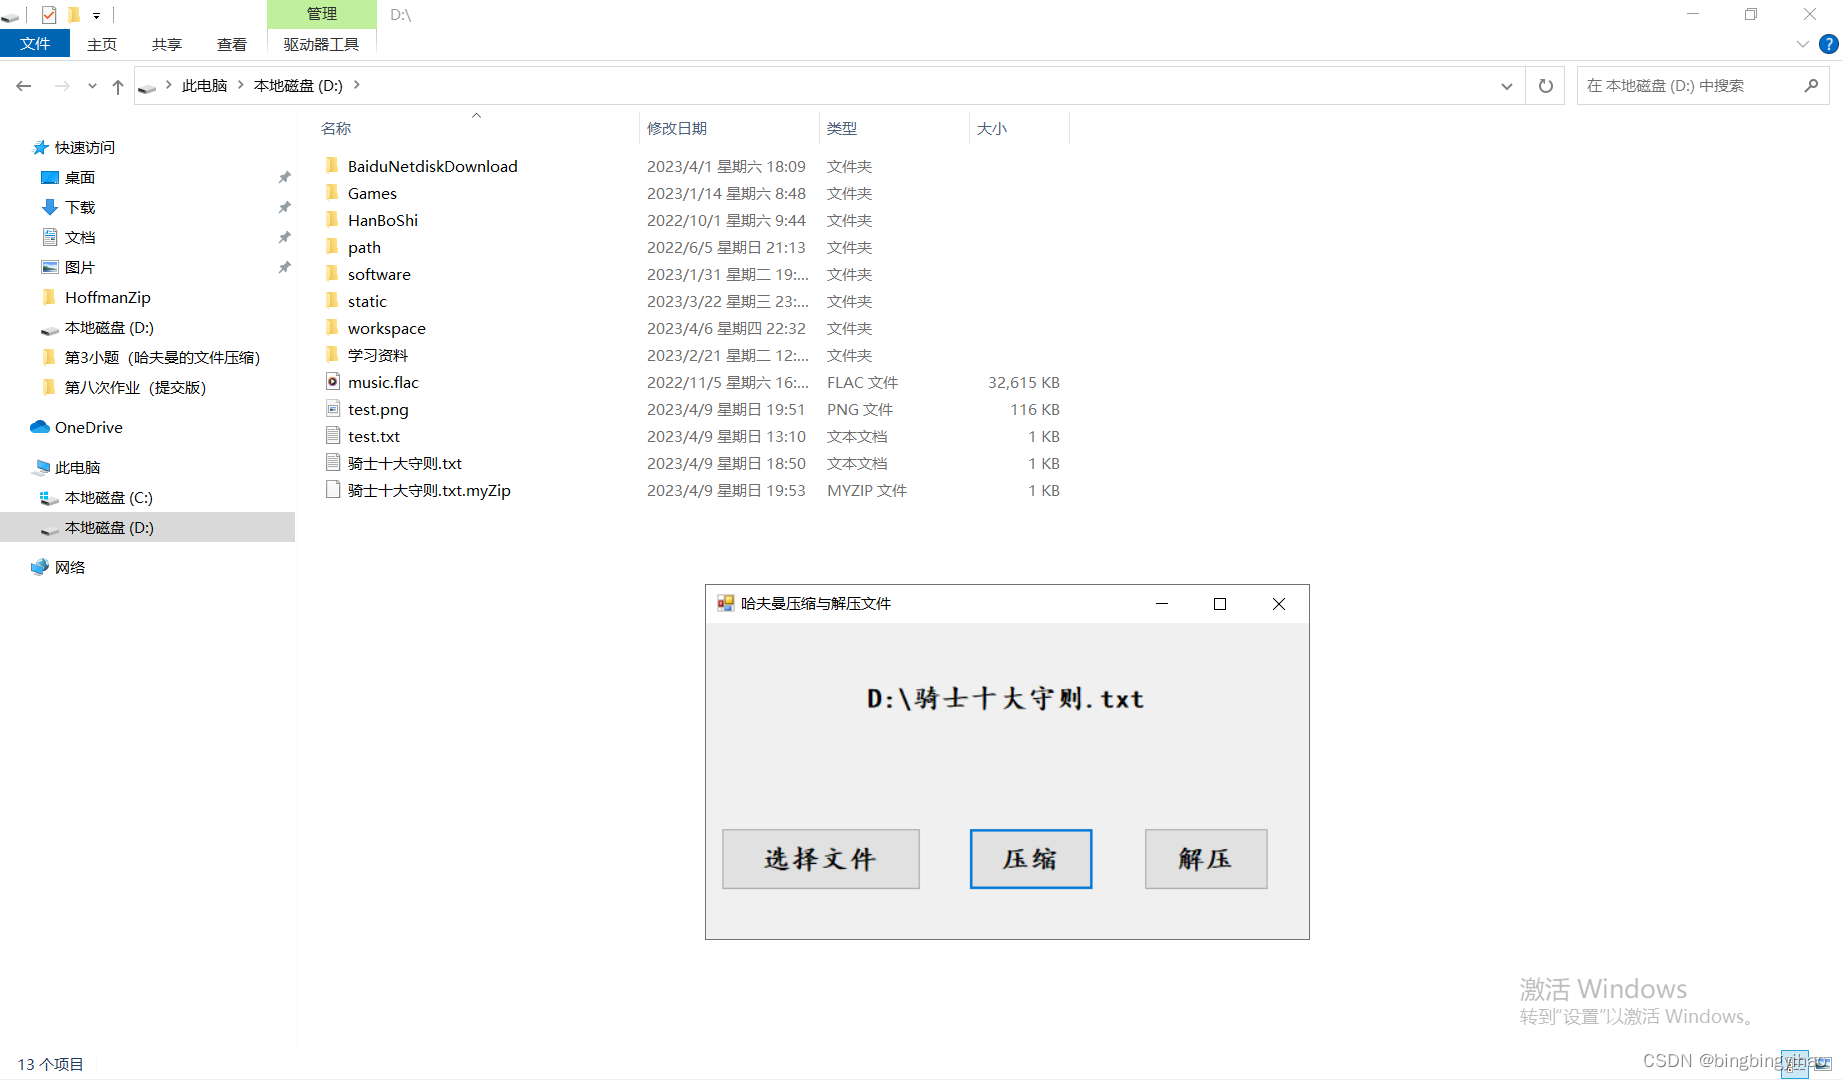Click the quick access toolbar customize arrow

[96, 15]
